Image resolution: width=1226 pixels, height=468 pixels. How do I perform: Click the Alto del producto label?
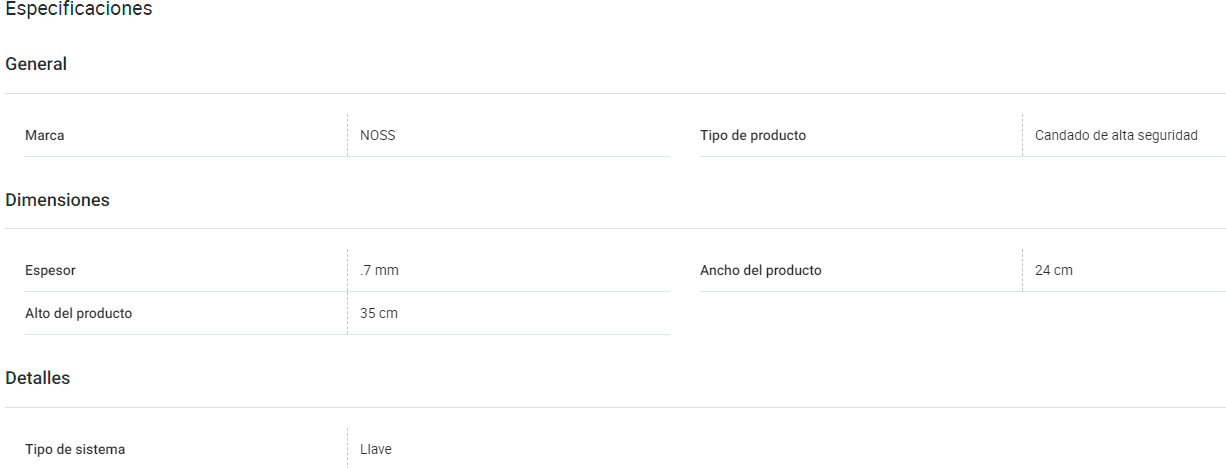pos(79,313)
